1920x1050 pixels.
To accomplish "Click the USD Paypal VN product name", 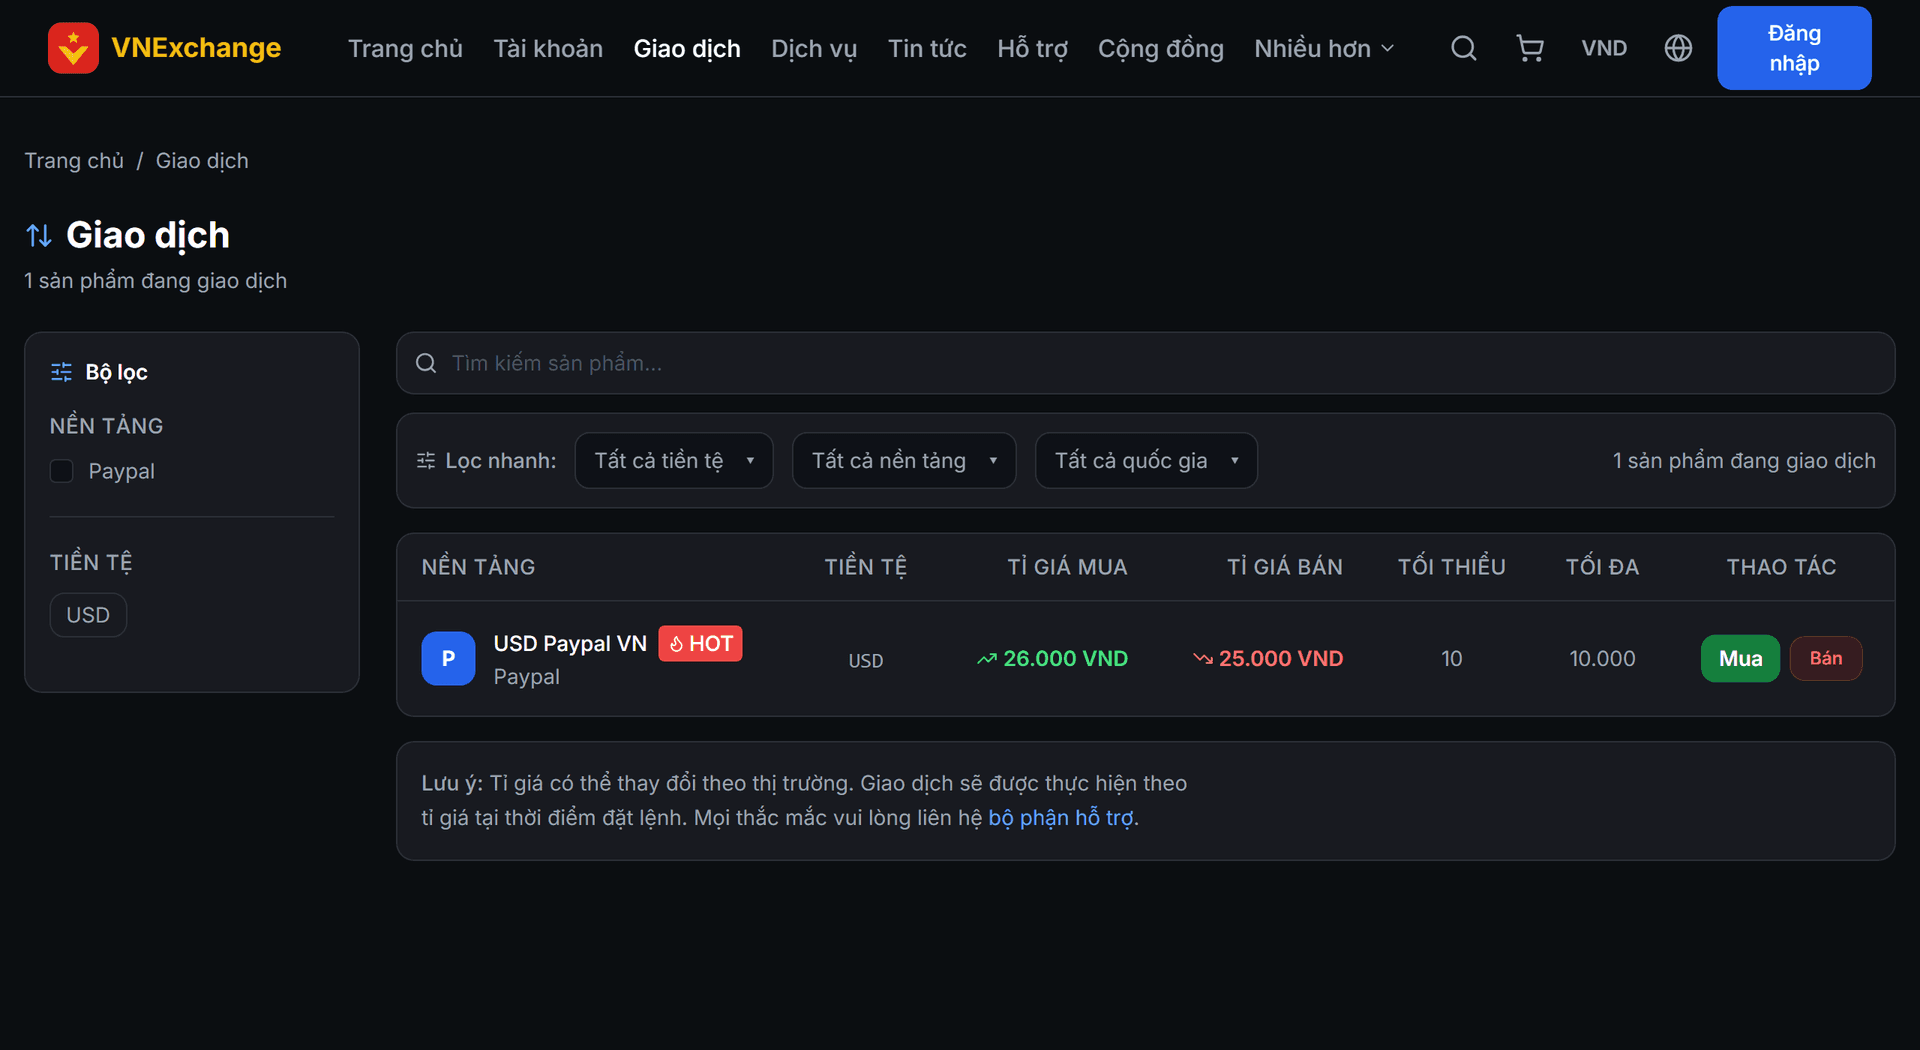I will 570,644.
